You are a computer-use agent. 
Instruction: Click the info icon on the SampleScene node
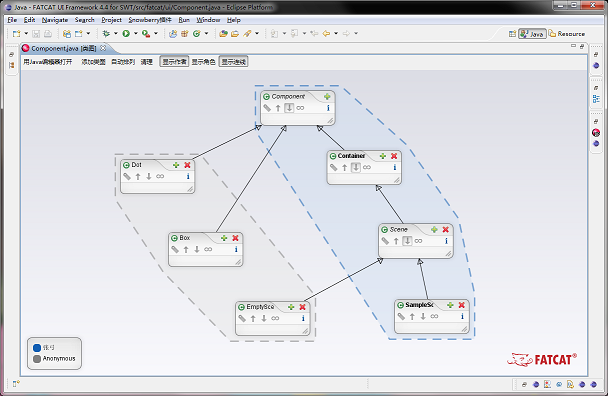(462, 316)
